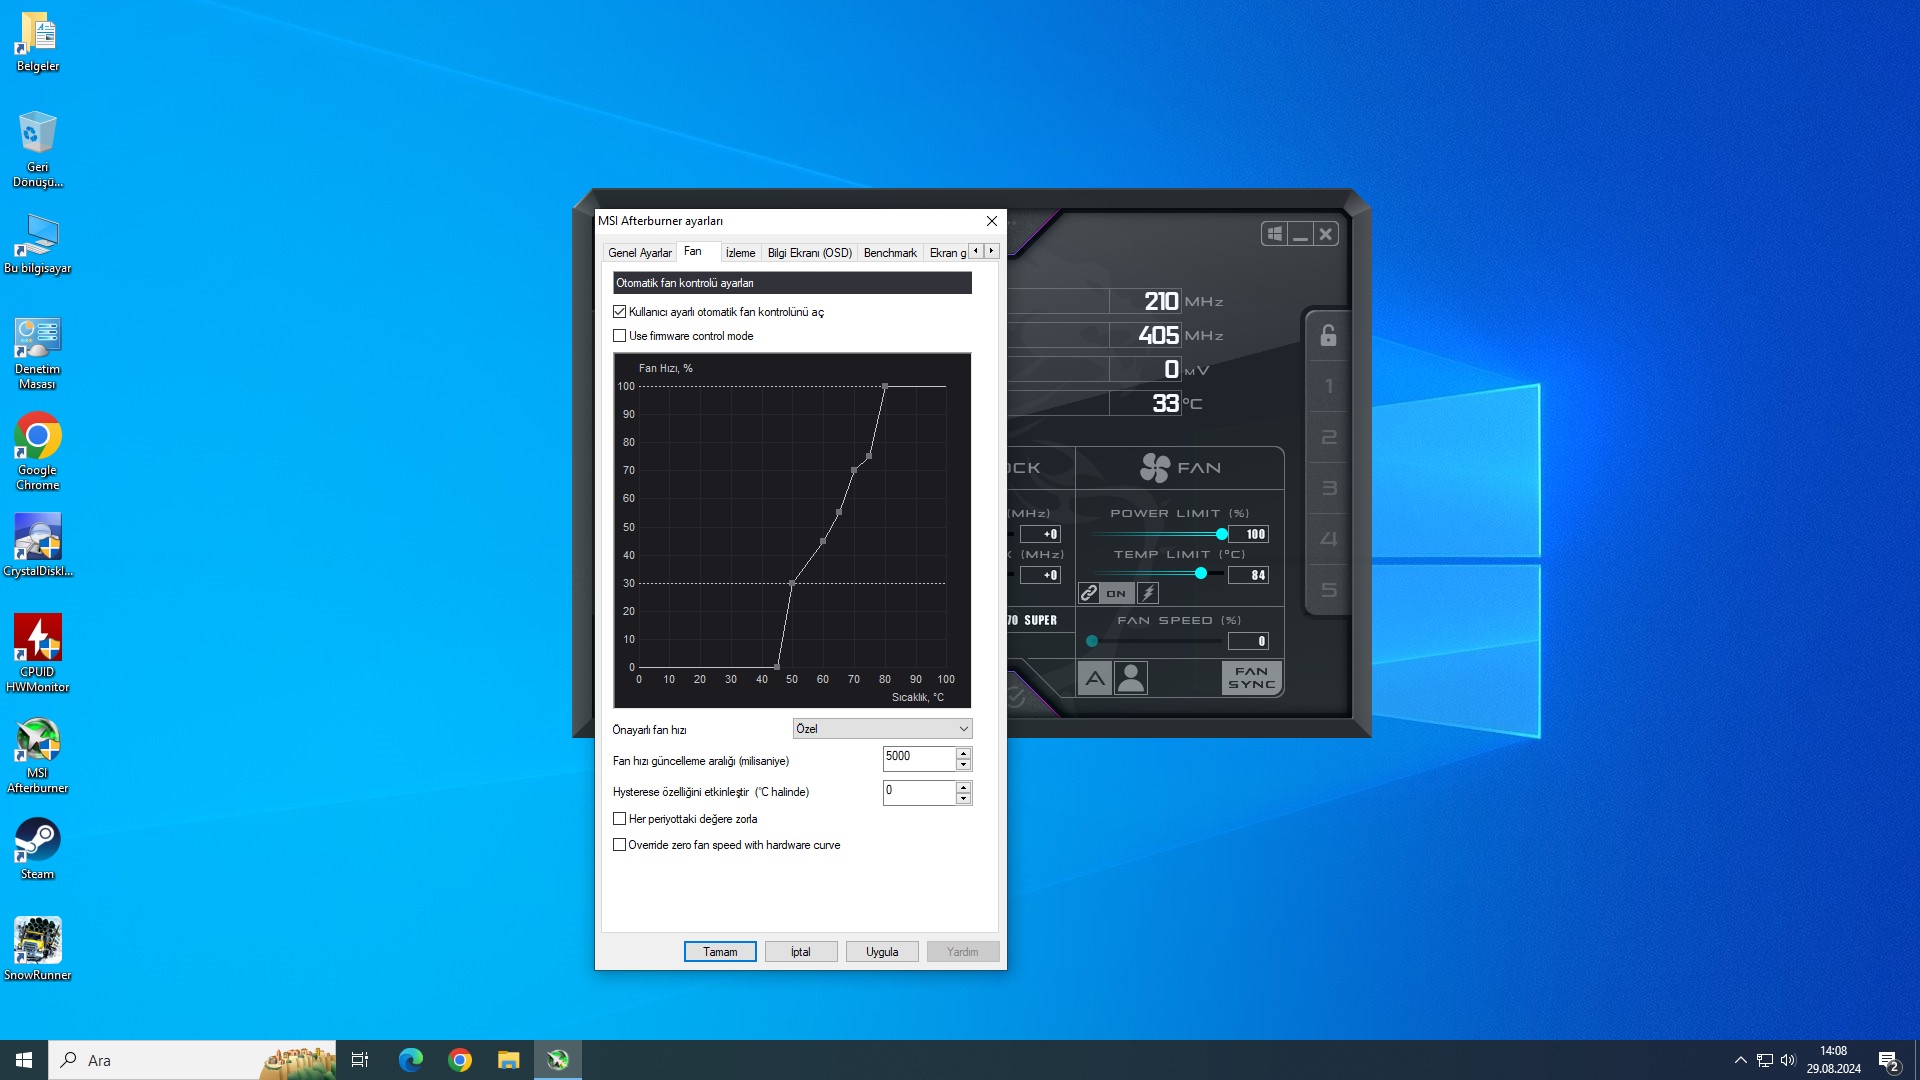Viewport: 1920px width, 1080px height.
Task: Increase hysteresis value with up arrow
Action: [x=963, y=787]
